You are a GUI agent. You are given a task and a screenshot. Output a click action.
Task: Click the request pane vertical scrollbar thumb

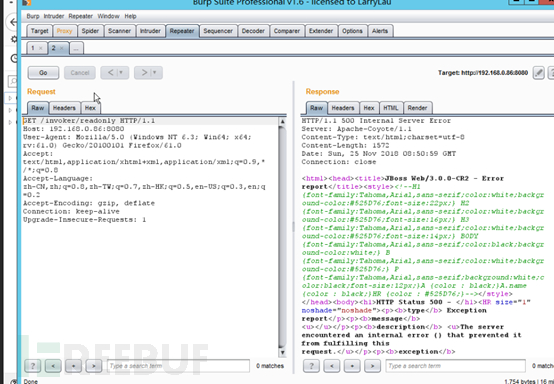click(282, 236)
